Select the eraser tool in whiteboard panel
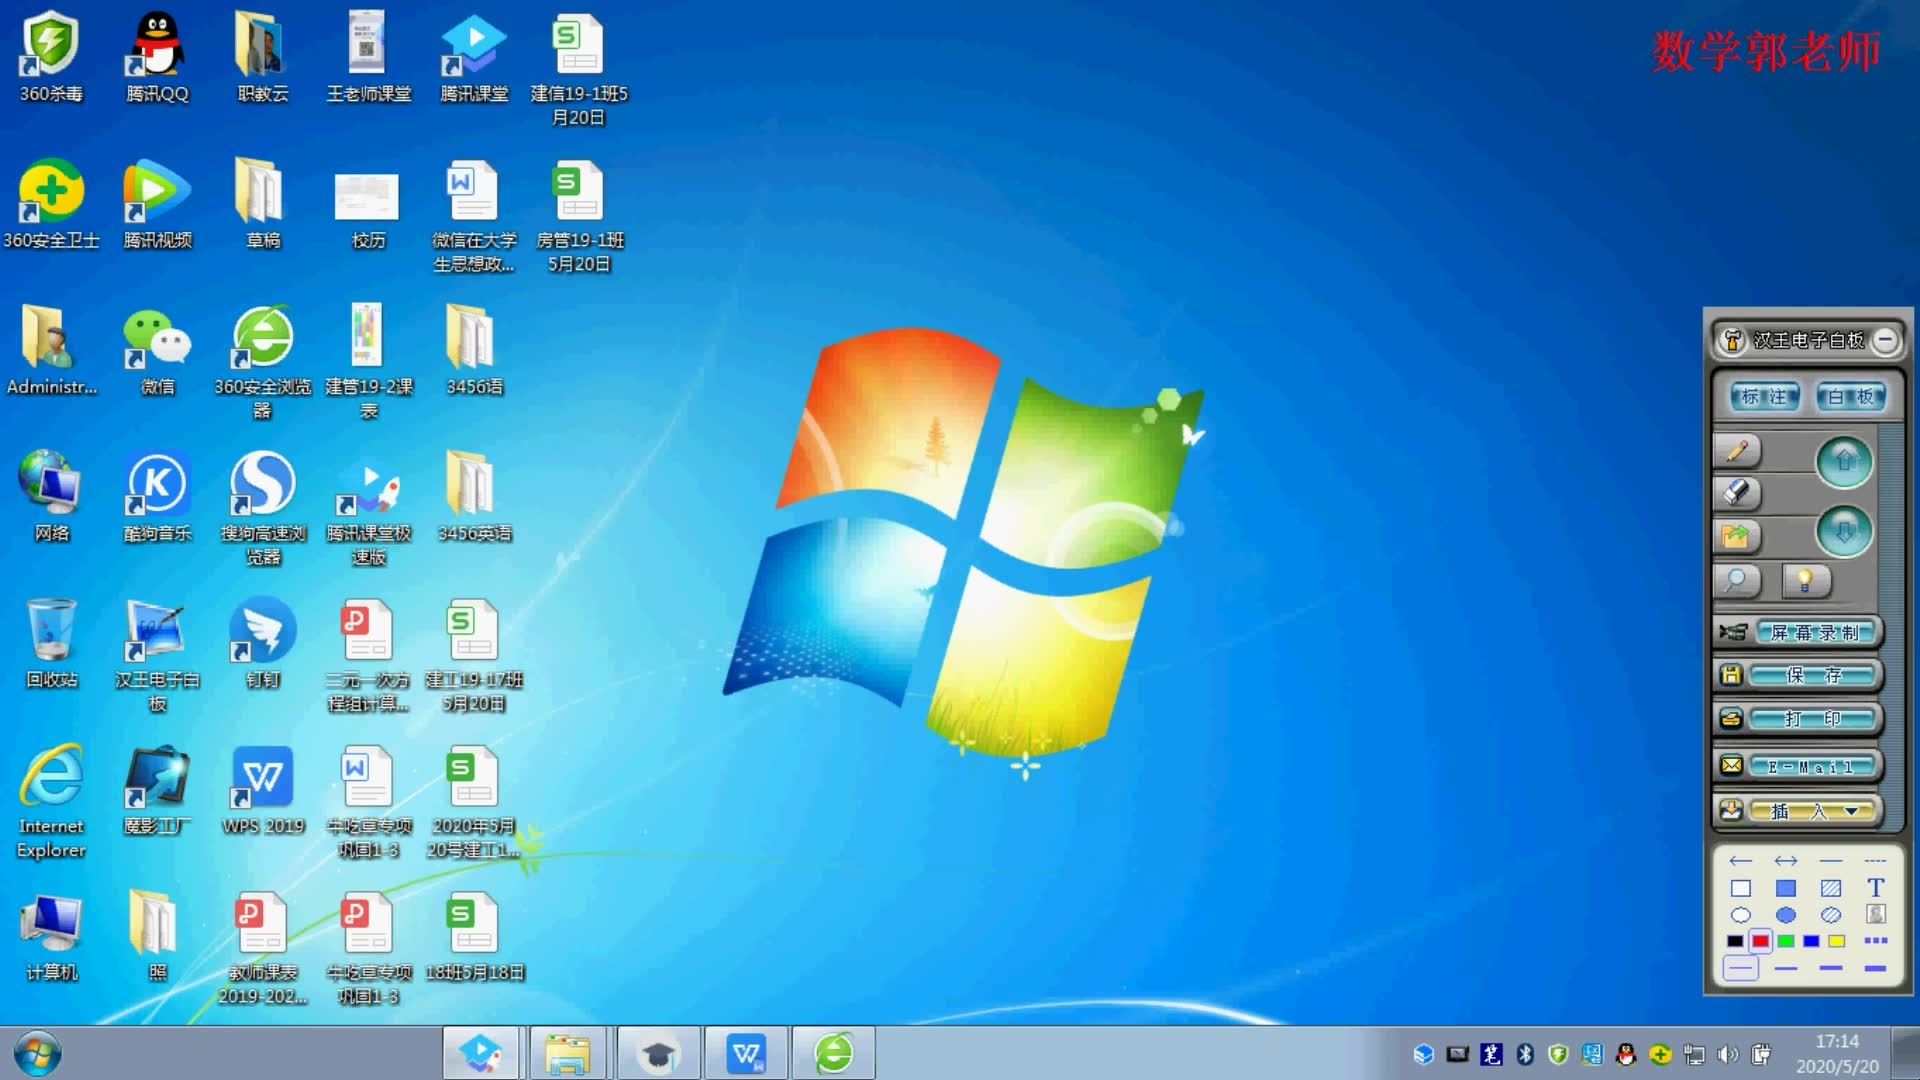Viewport: 1920px width, 1080px height. click(1738, 493)
